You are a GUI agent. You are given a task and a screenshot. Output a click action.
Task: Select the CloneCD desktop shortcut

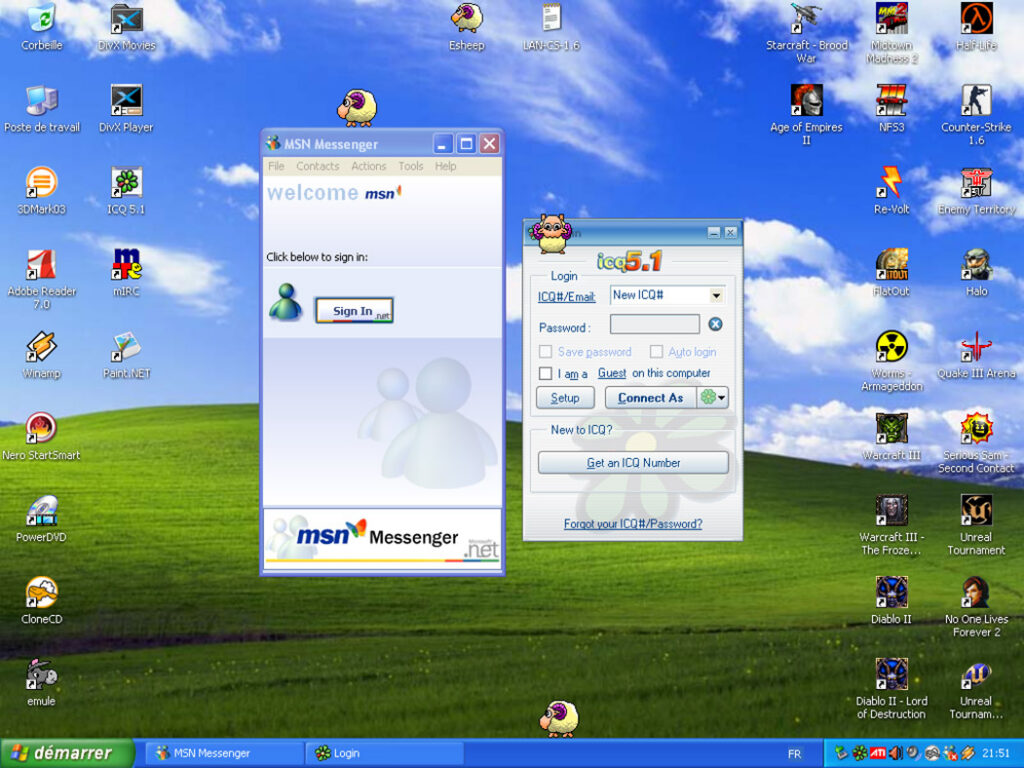pos(42,602)
